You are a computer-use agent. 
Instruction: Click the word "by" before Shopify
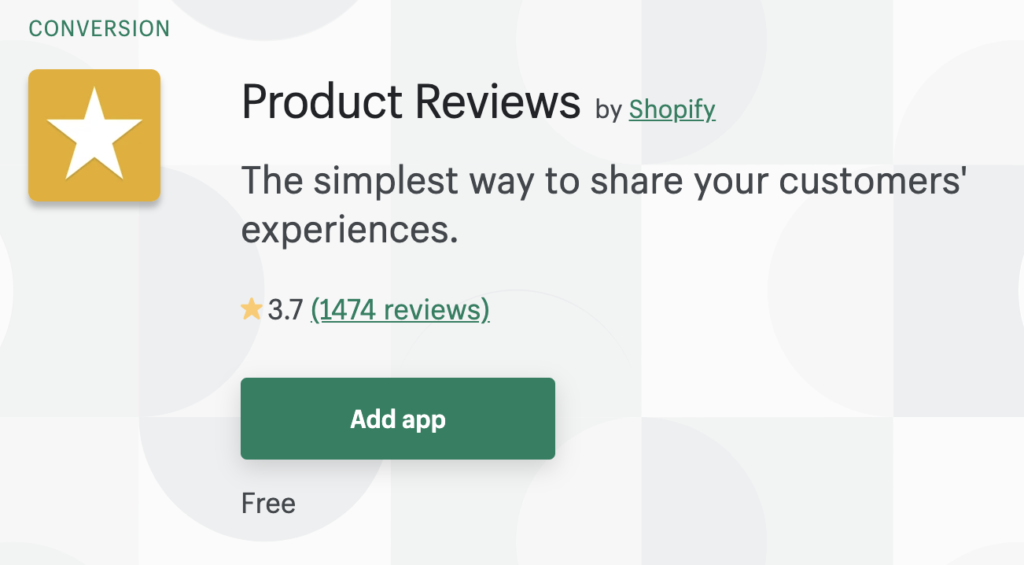[x=608, y=110]
